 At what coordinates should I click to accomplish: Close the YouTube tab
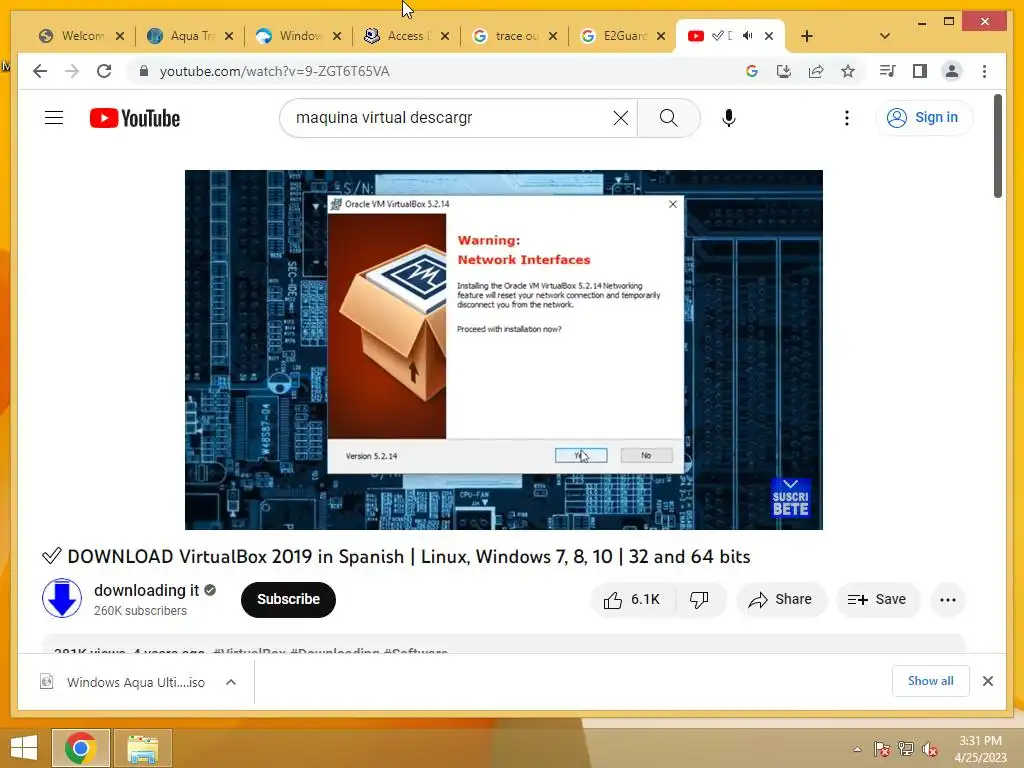coord(769,36)
